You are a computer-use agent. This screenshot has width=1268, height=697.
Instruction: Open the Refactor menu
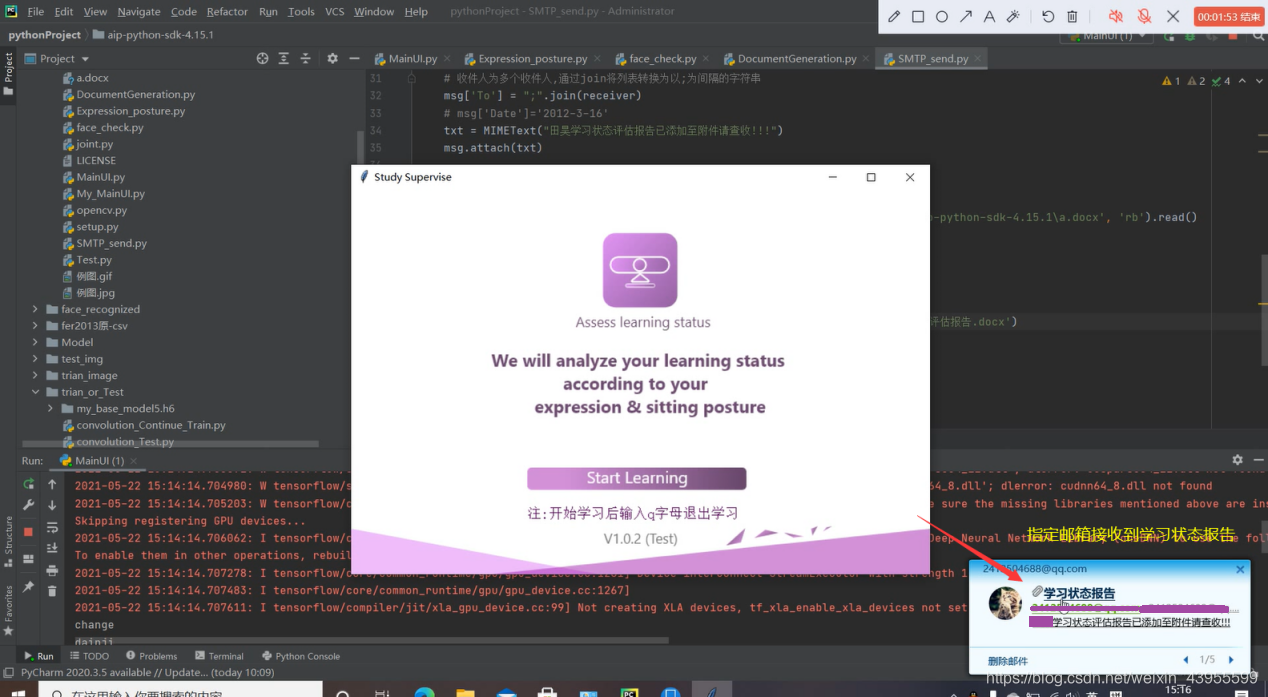(x=227, y=11)
